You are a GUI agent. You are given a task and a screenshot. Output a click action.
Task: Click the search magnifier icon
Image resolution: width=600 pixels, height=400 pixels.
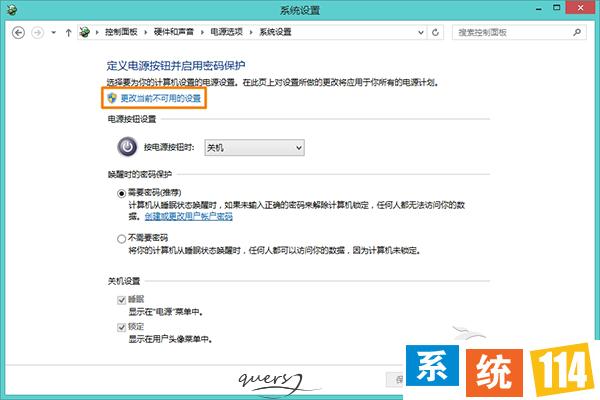[x=577, y=33]
